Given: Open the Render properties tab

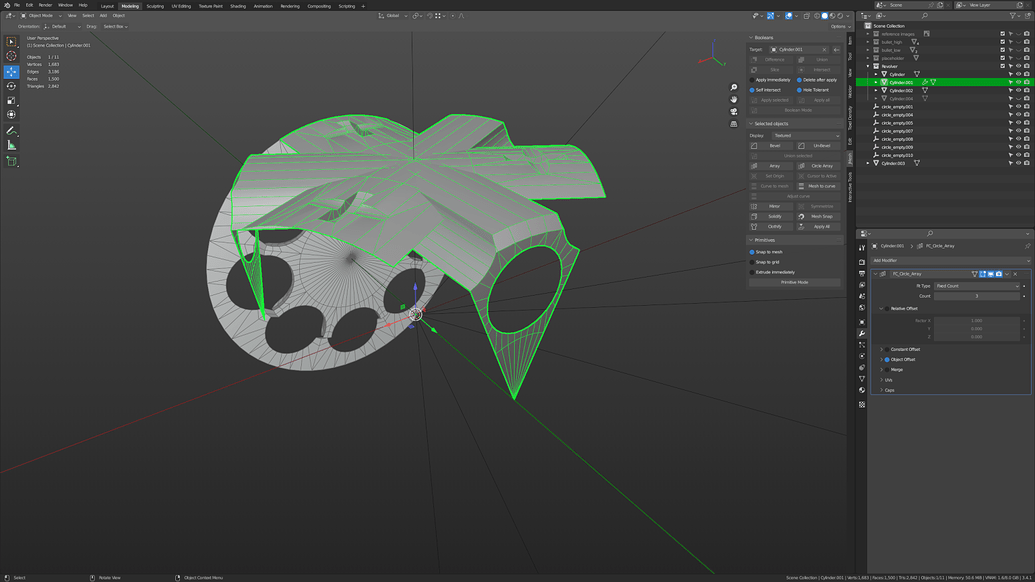Looking at the screenshot, I should 861,262.
